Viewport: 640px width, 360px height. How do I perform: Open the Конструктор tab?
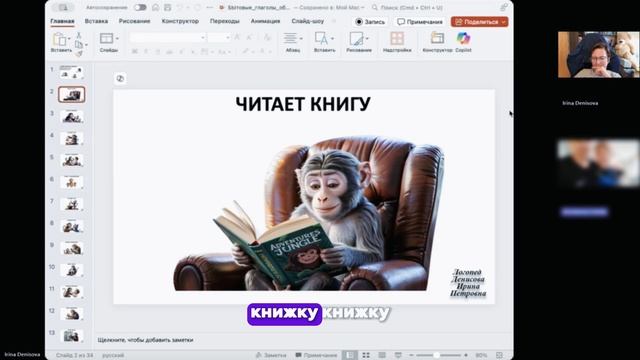(x=180, y=21)
